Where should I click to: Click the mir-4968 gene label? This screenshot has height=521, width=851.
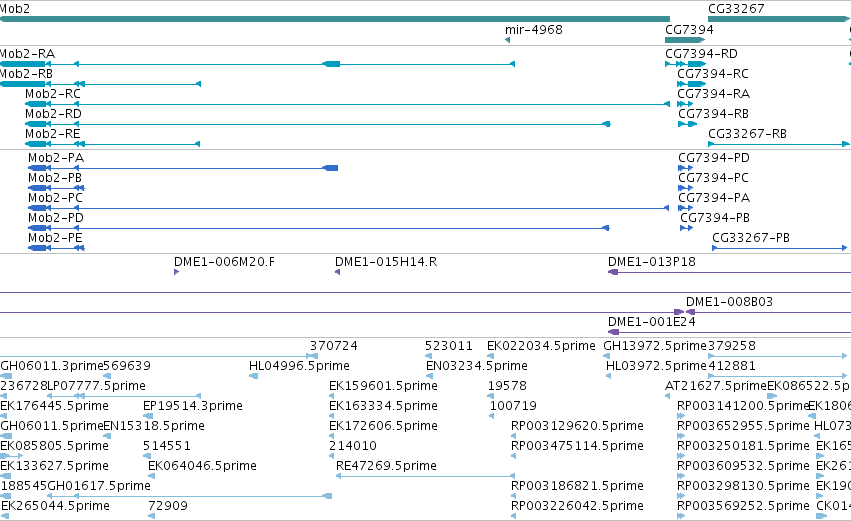pos(534,30)
